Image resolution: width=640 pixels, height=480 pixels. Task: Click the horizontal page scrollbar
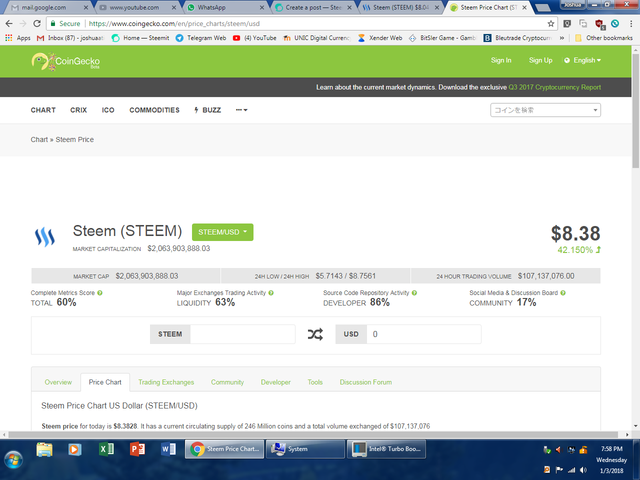pyautogui.click(x=313, y=435)
